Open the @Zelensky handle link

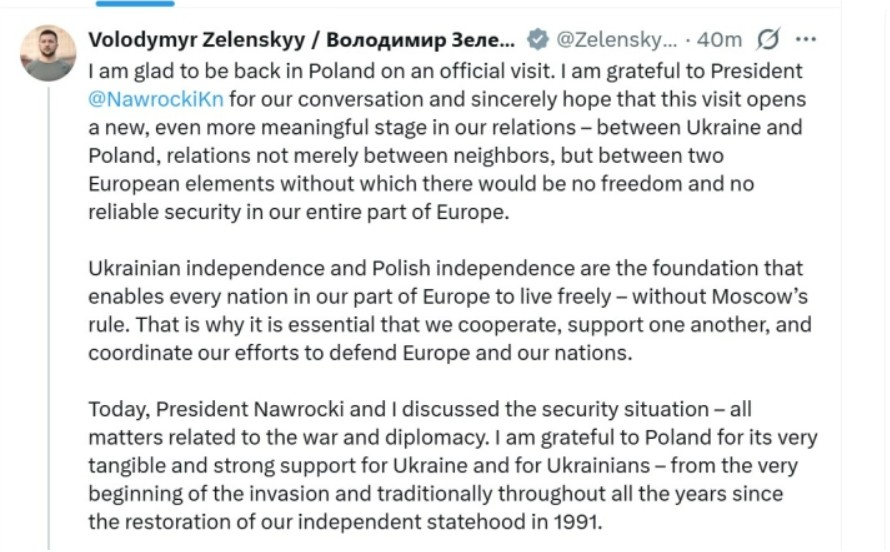click(x=616, y=39)
